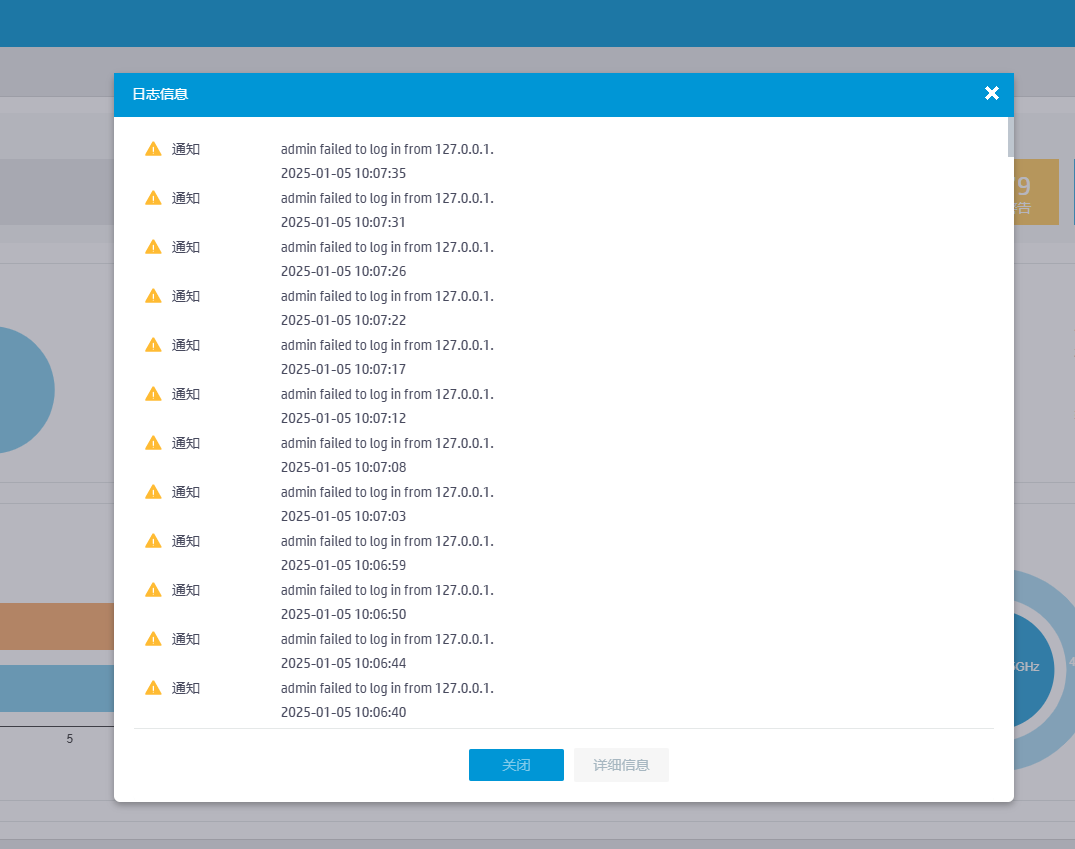Select timestamp 2025-01-05 10:06:40
Viewport: 1075px width, 849px height.
coord(343,713)
